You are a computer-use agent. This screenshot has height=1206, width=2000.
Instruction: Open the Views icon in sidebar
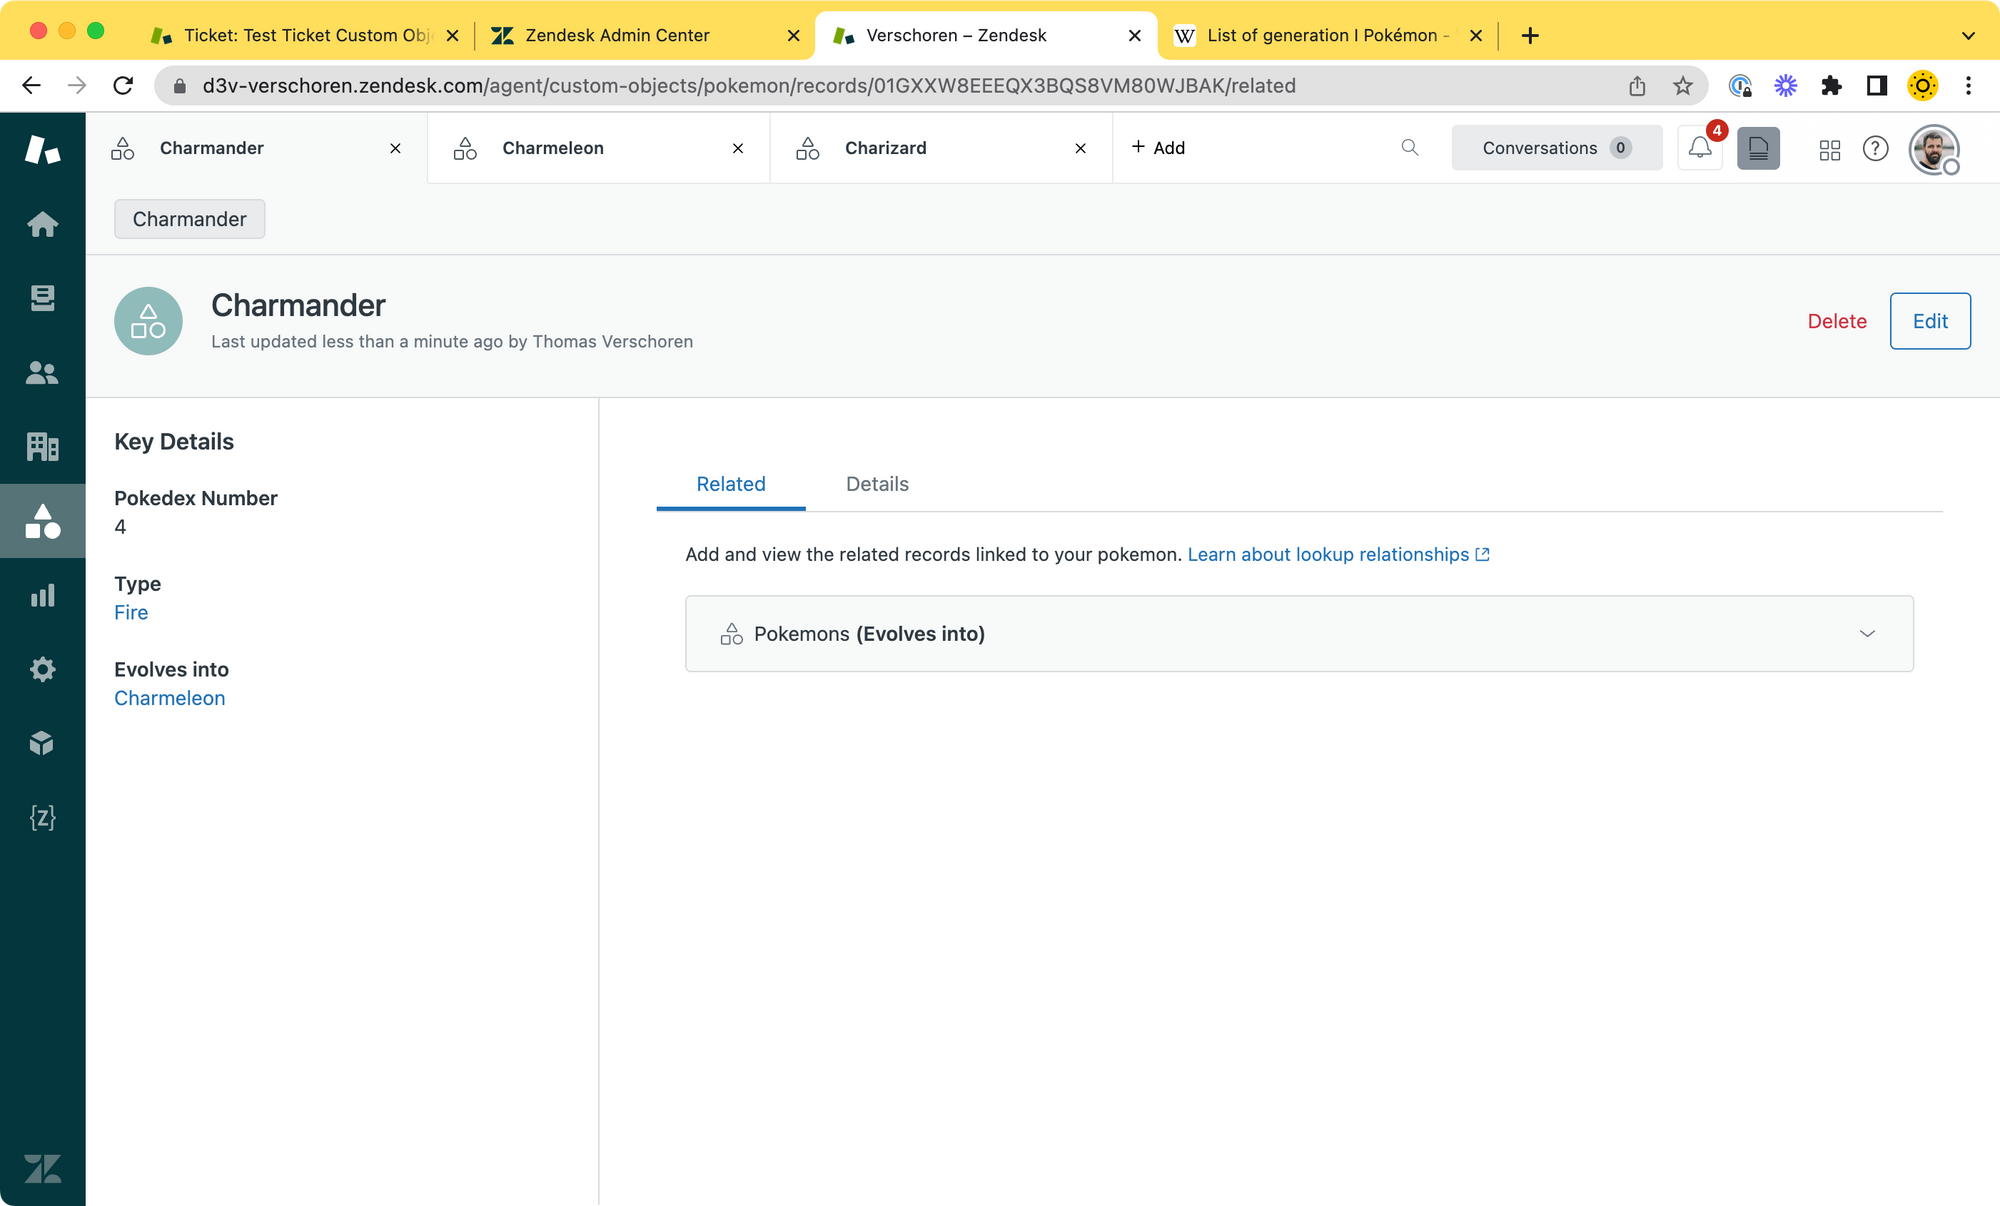tap(42, 298)
